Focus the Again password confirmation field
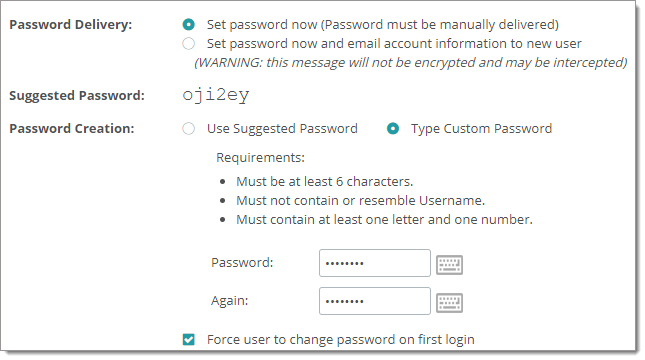 pos(375,301)
